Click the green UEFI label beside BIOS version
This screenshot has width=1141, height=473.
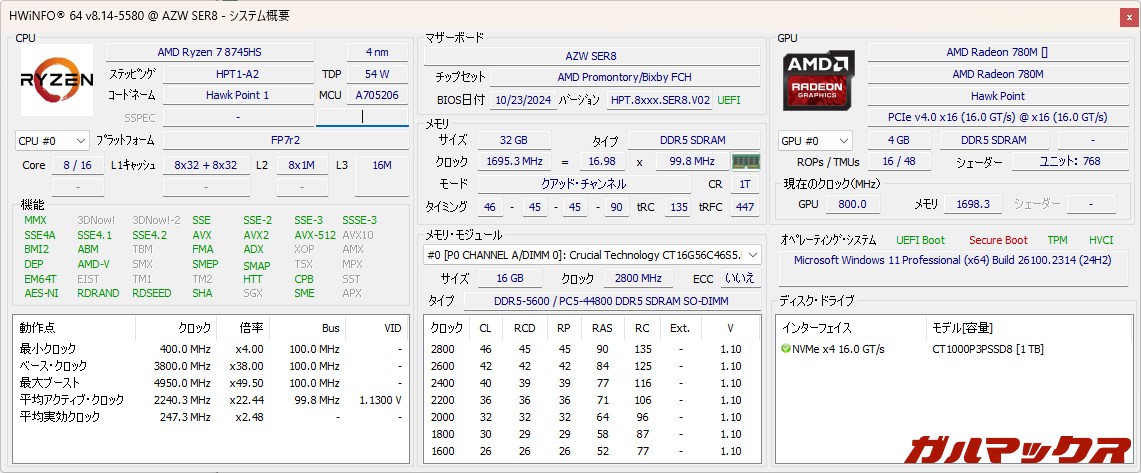729,100
